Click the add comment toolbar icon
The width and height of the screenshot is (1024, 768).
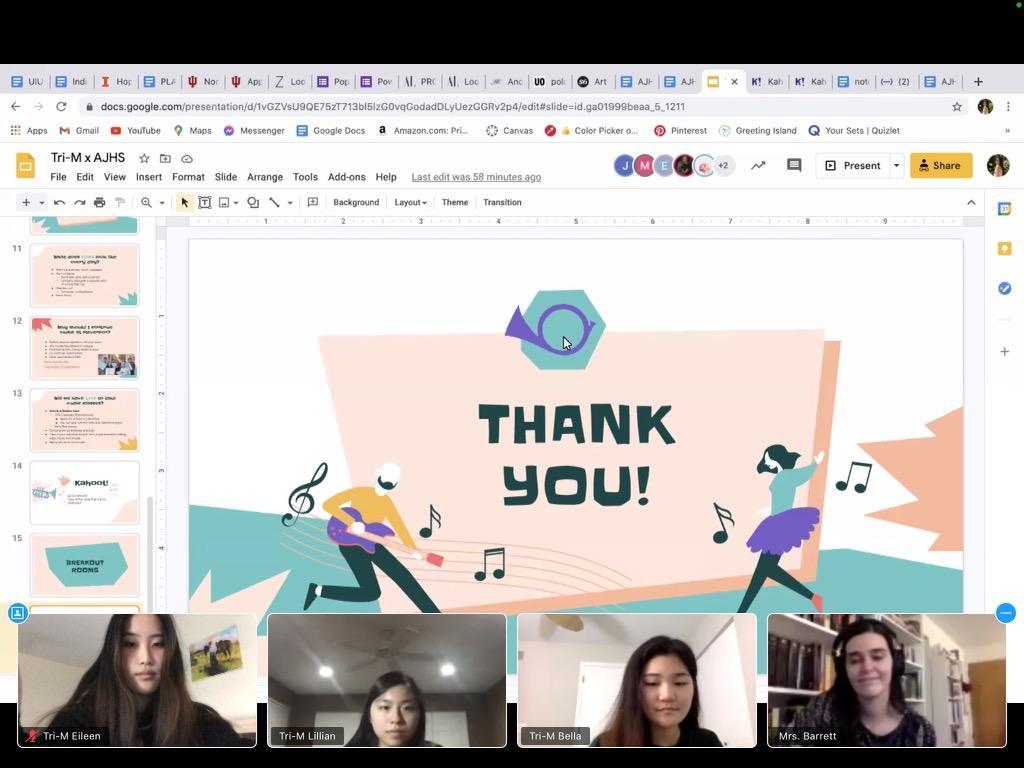[313, 202]
